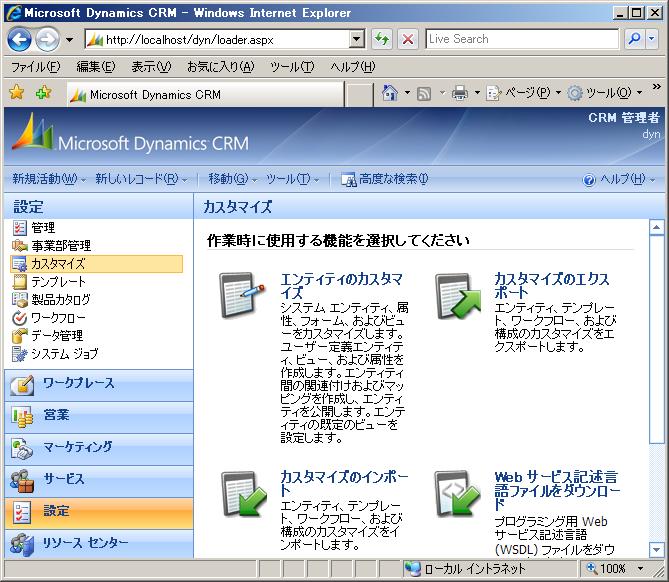Image resolution: width=669 pixels, height=582 pixels.
Task: Click the Favorites Center star icon
Action: tap(17, 93)
